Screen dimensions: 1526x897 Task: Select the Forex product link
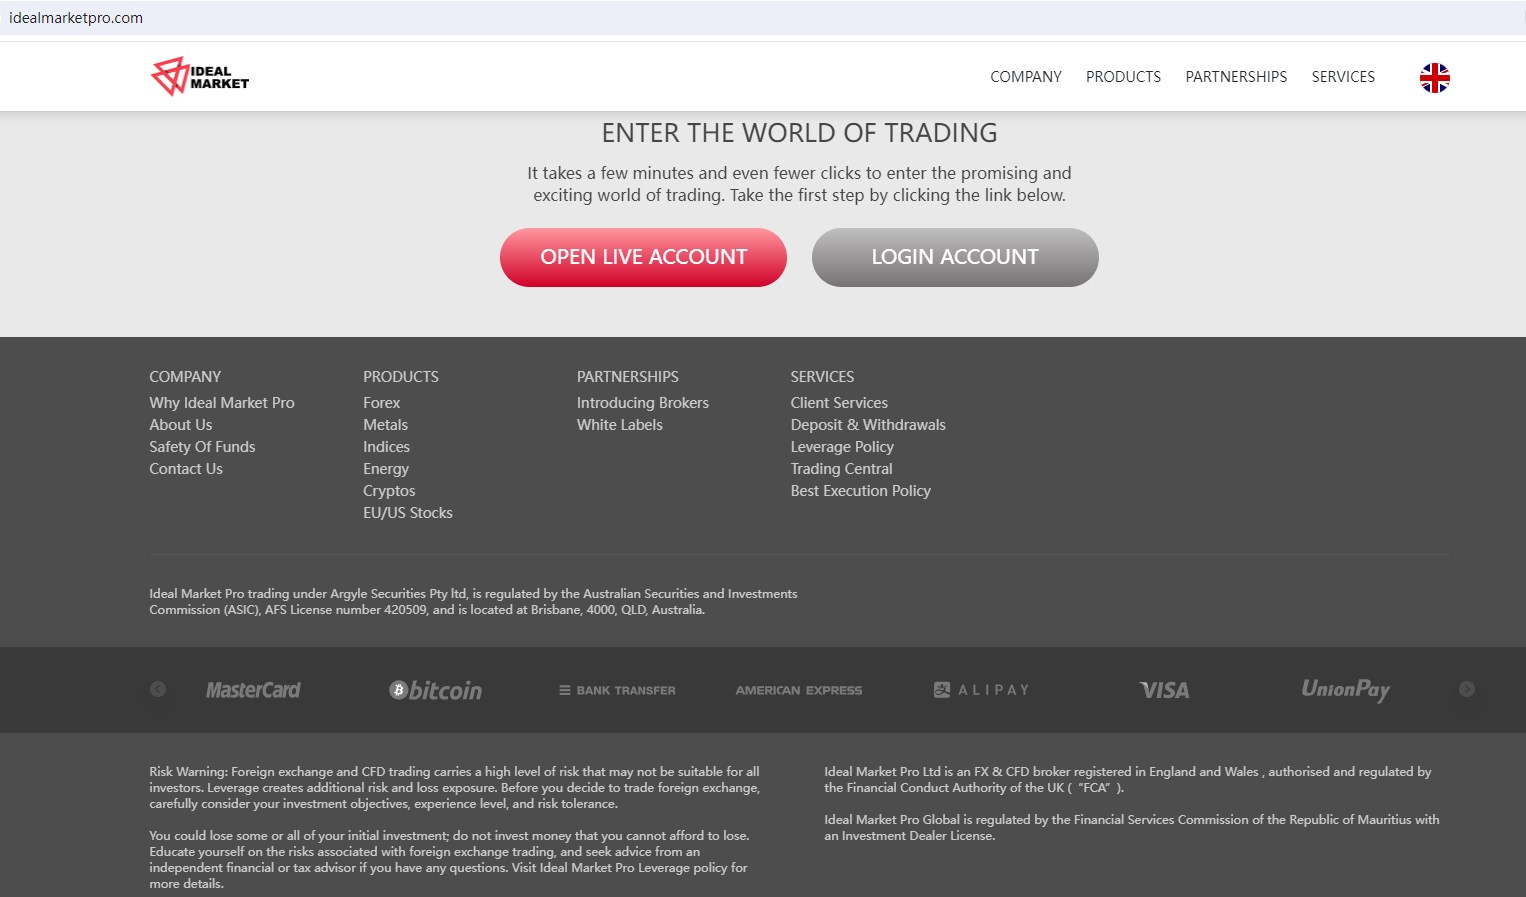tap(382, 403)
